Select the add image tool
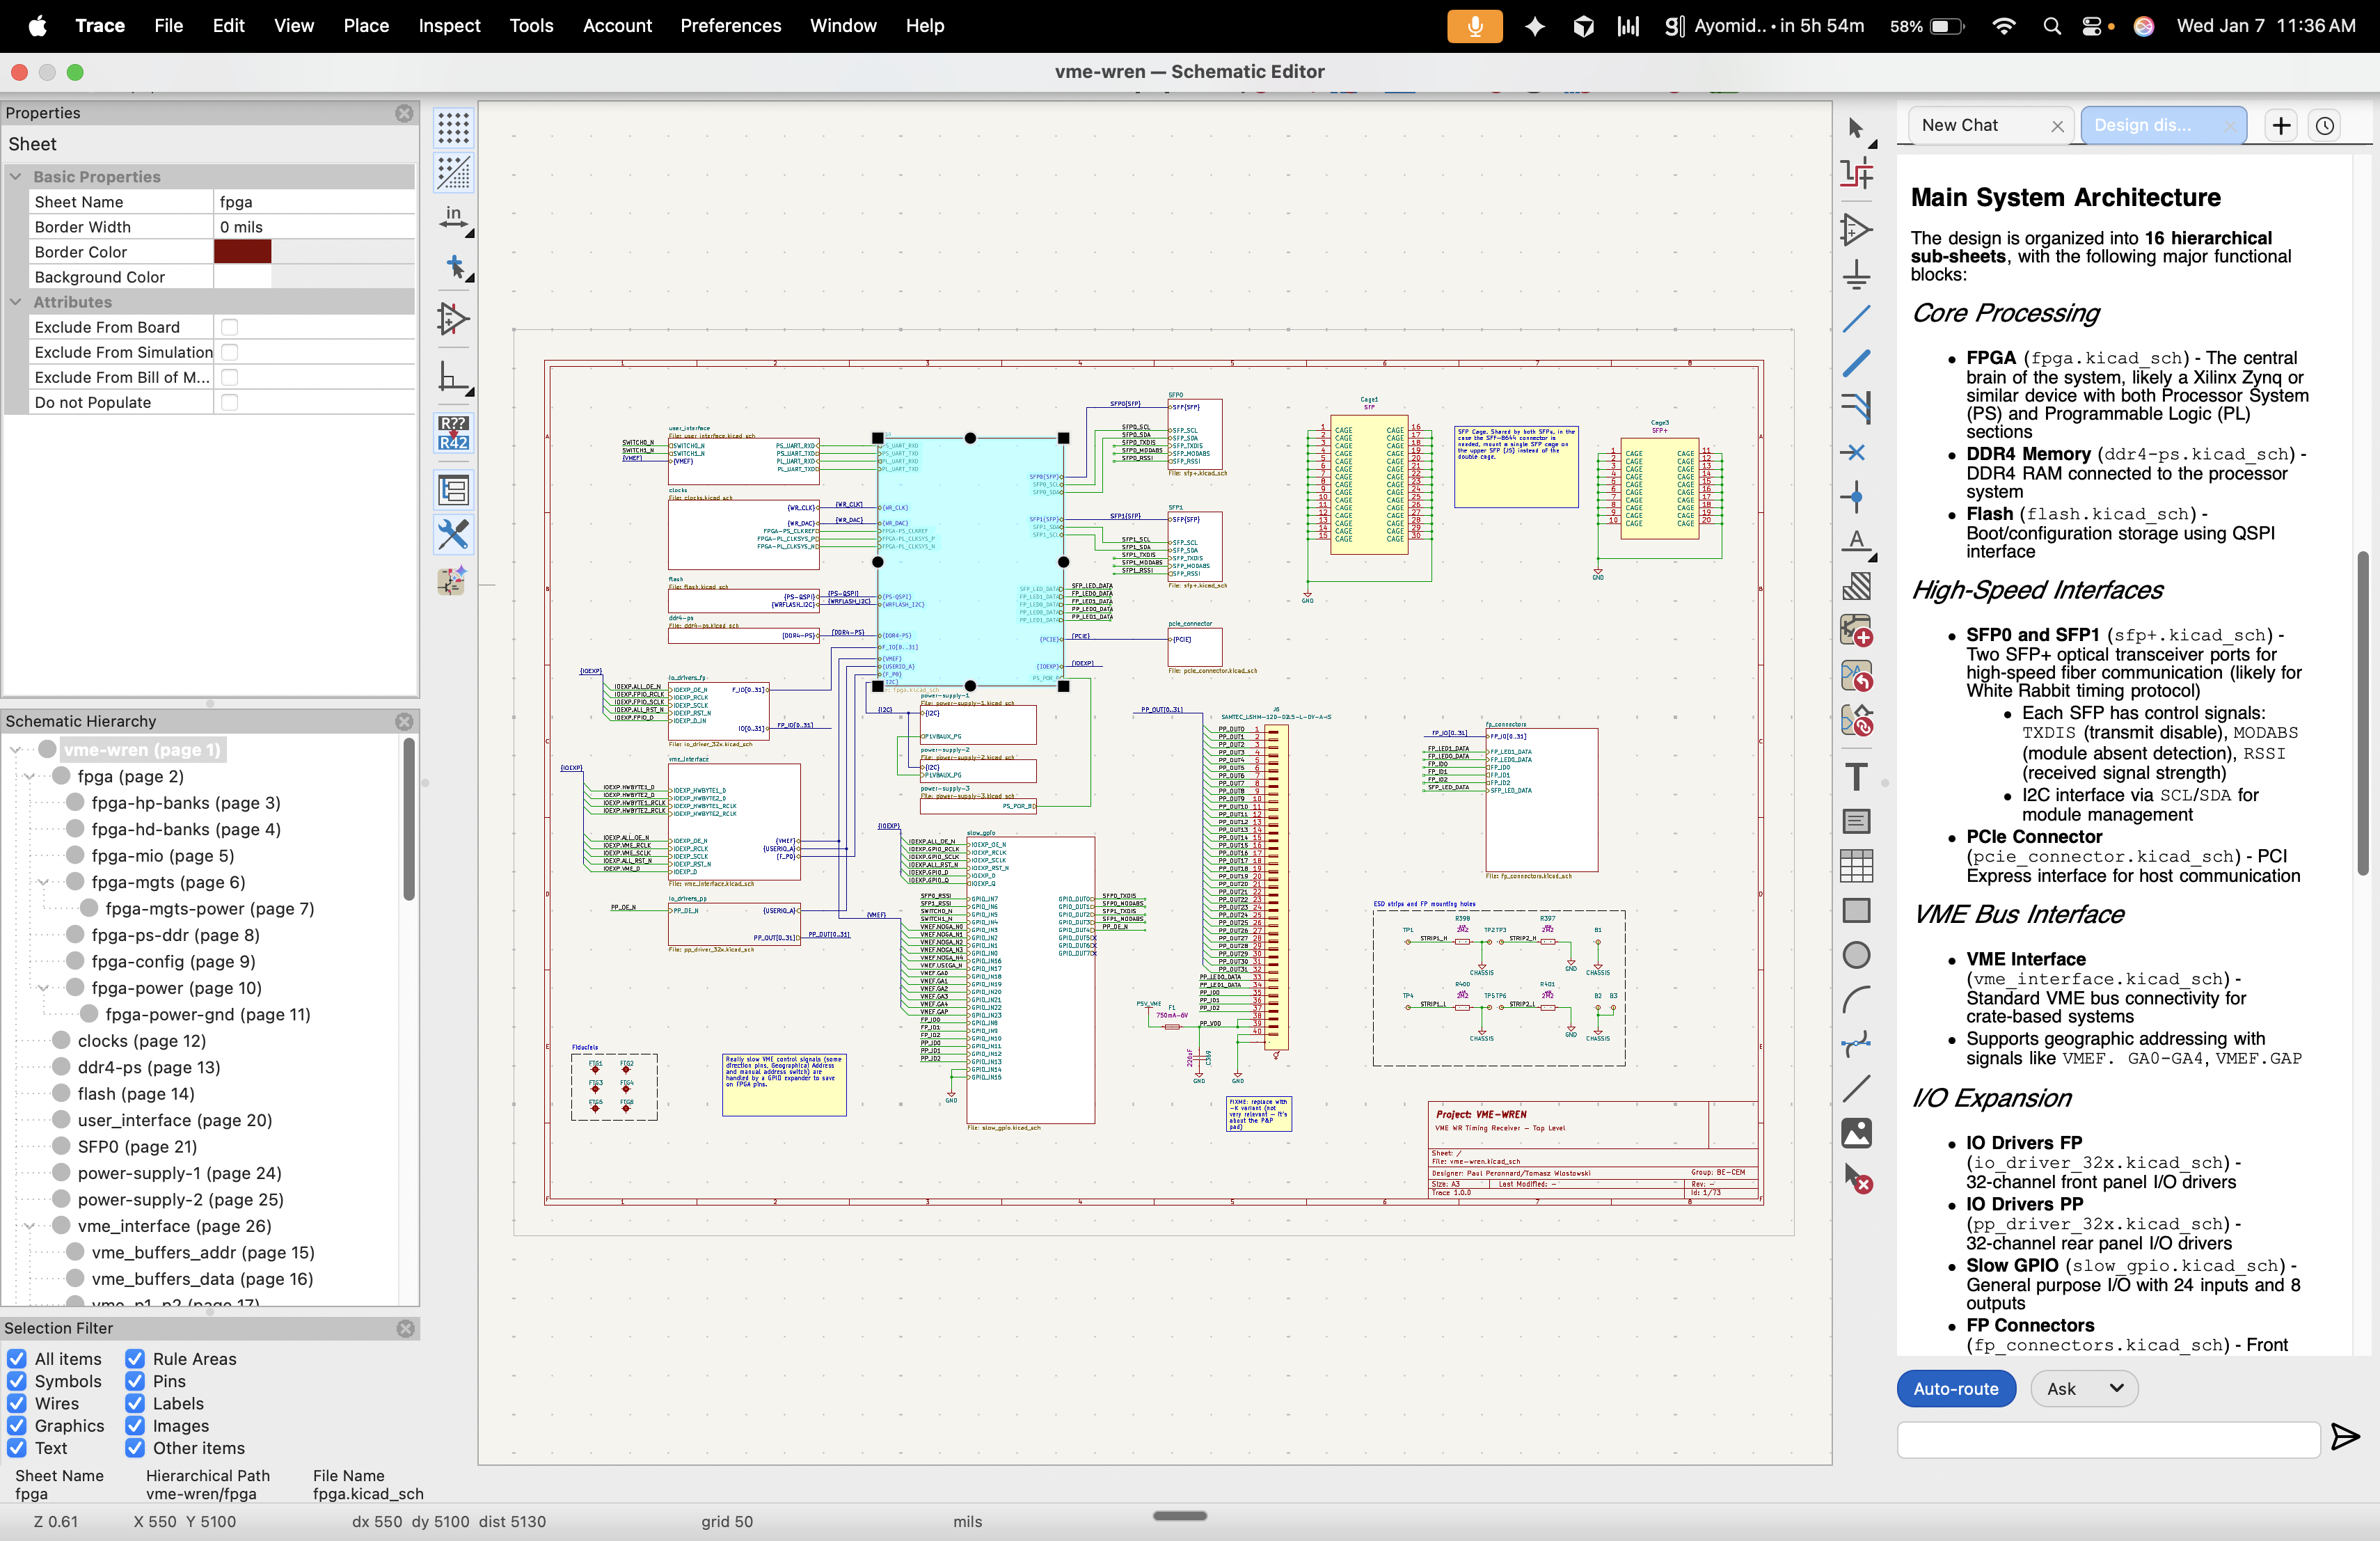This screenshot has width=2380, height=1541. coord(1856,1133)
